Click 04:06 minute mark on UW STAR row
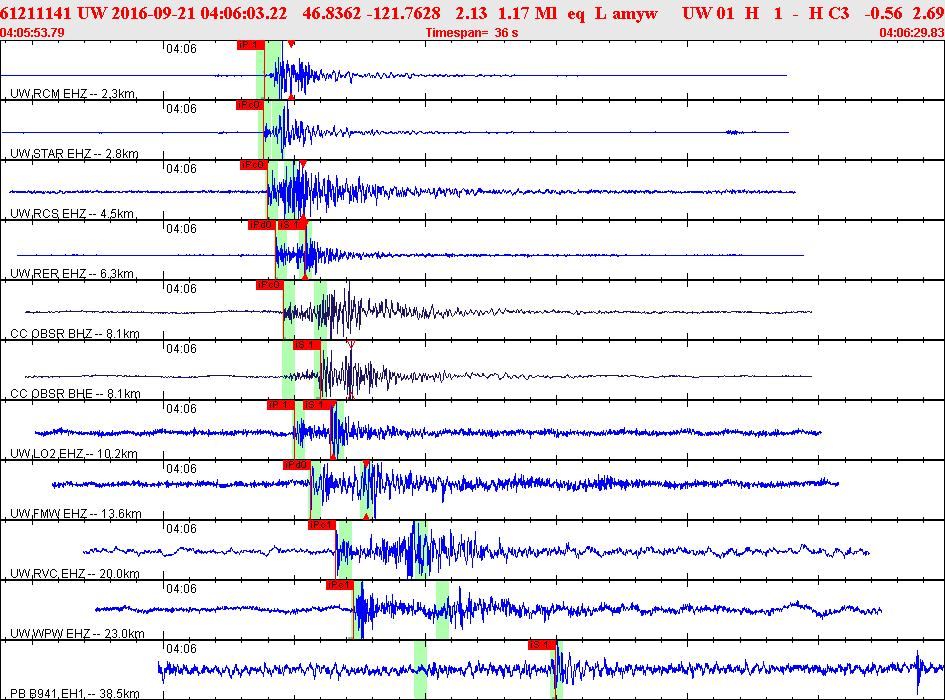The height and width of the screenshot is (700, 945). [x=181, y=109]
